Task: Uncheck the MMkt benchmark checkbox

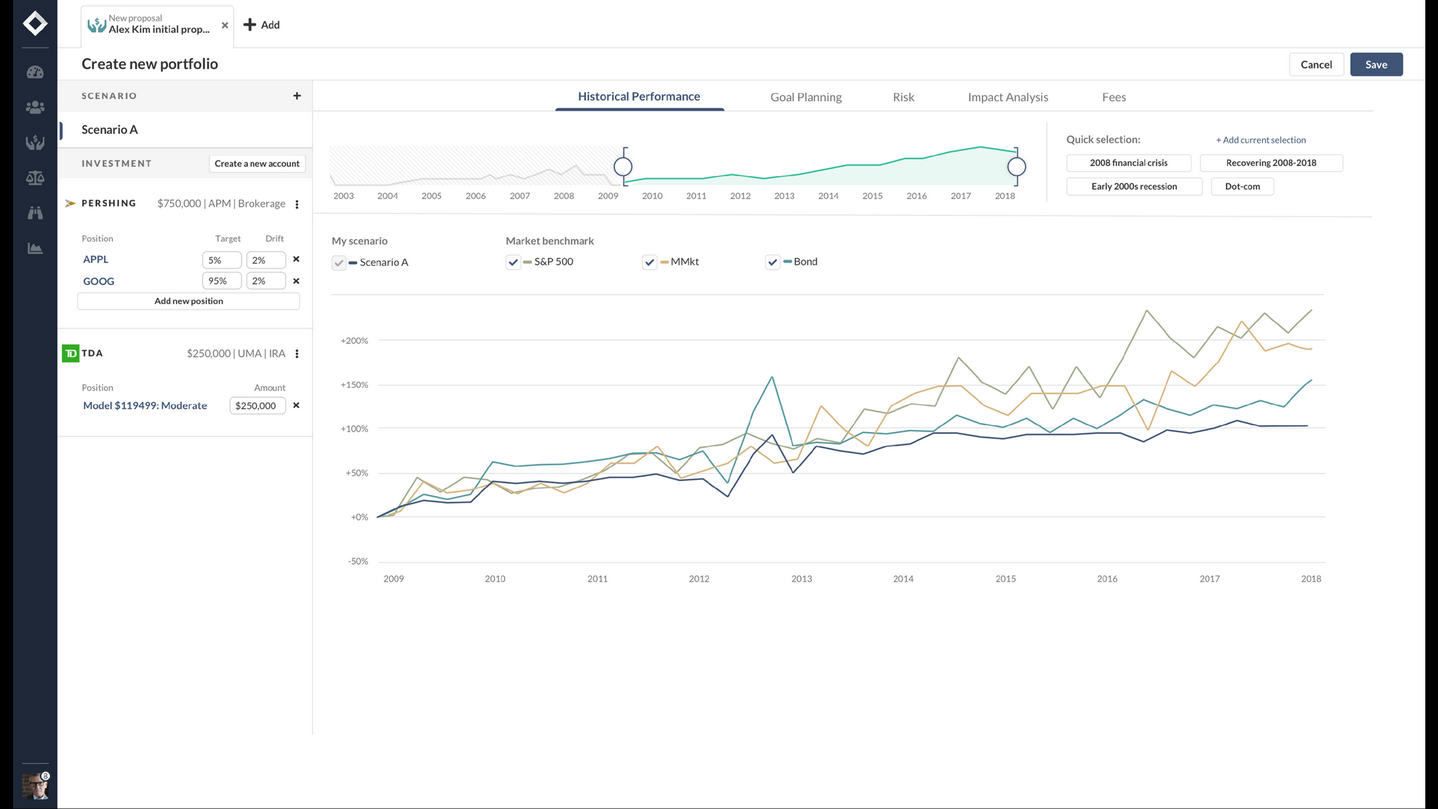Action: (649, 262)
